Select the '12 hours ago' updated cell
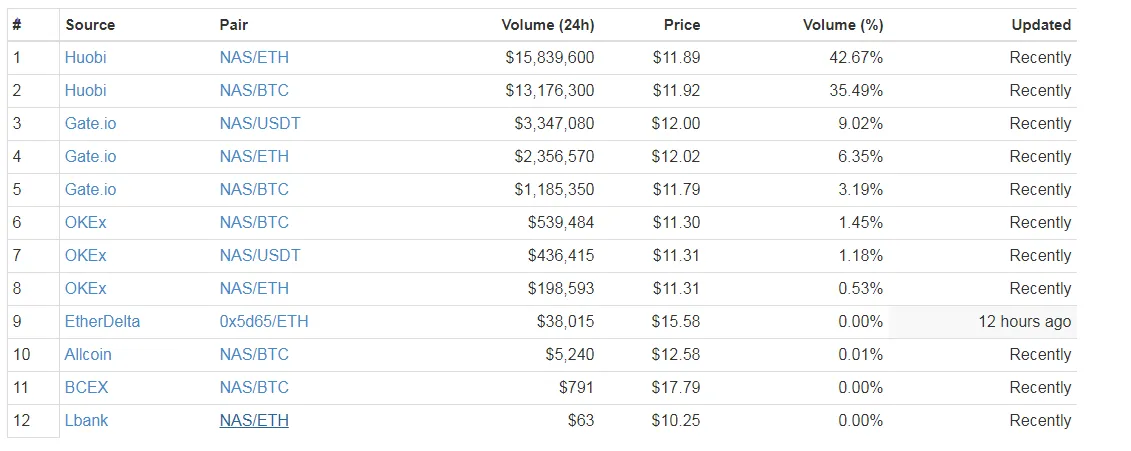The height and width of the screenshot is (451, 1131). coord(982,322)
